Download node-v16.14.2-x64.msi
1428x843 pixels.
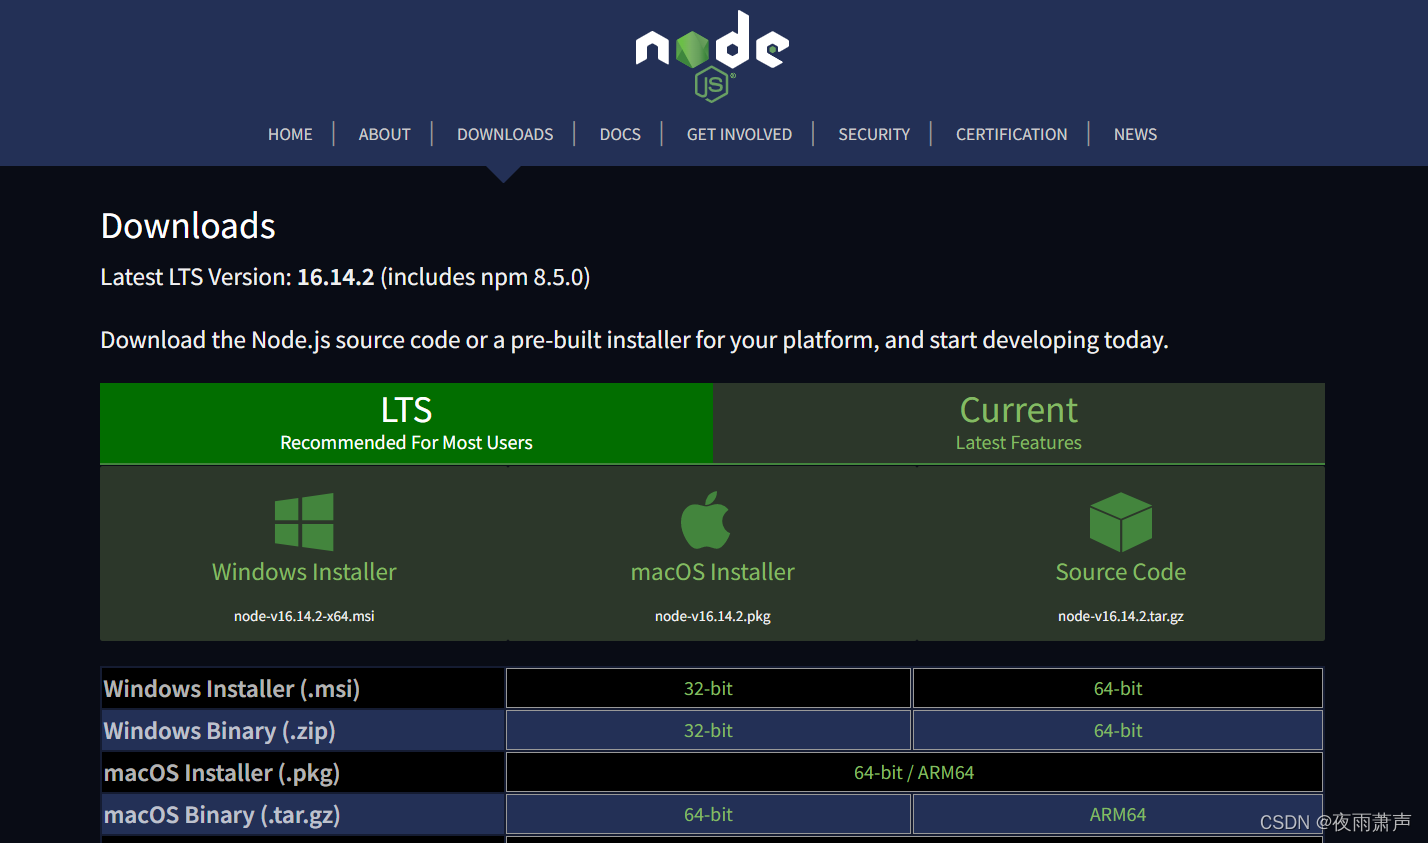[304, 616]
